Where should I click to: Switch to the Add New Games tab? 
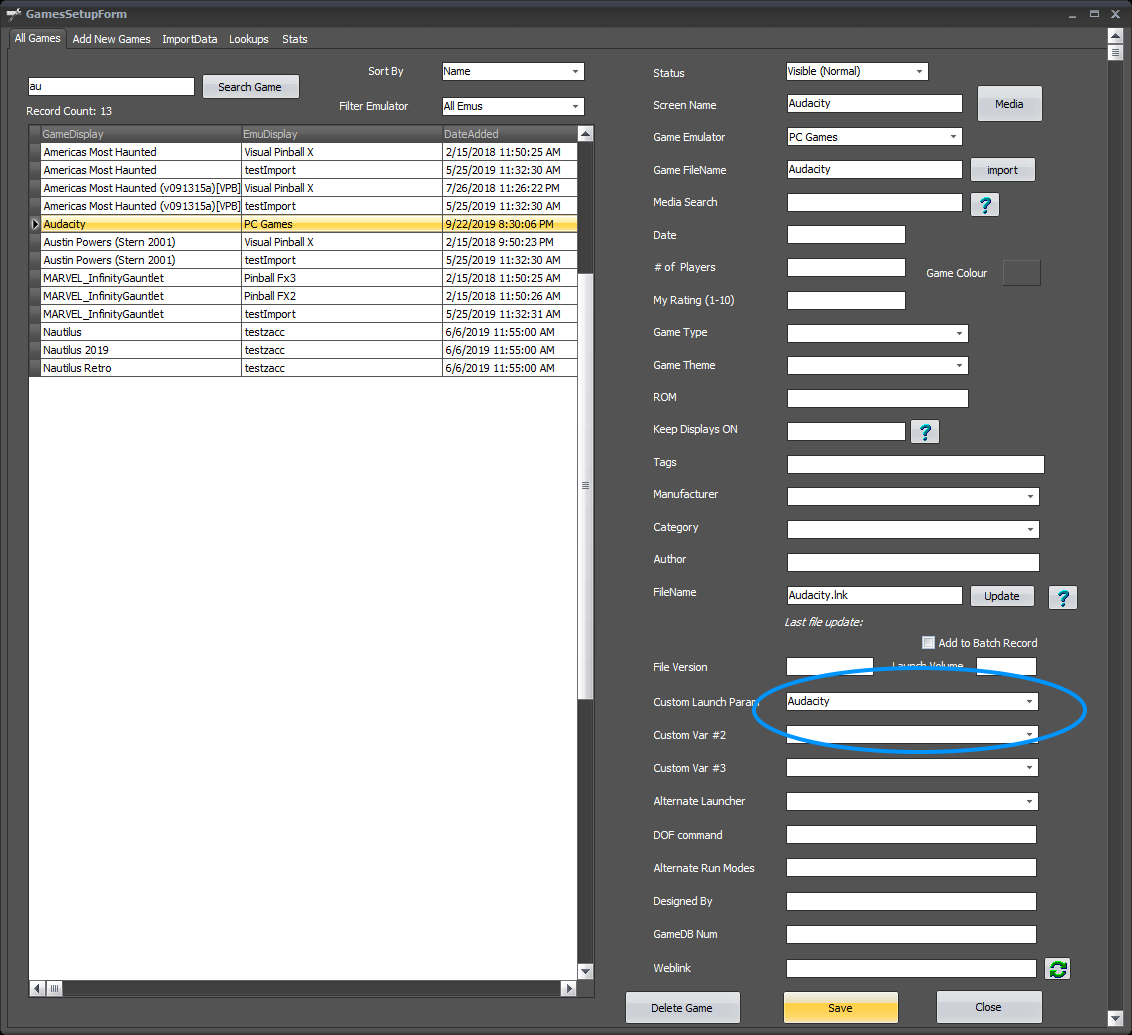111,39
